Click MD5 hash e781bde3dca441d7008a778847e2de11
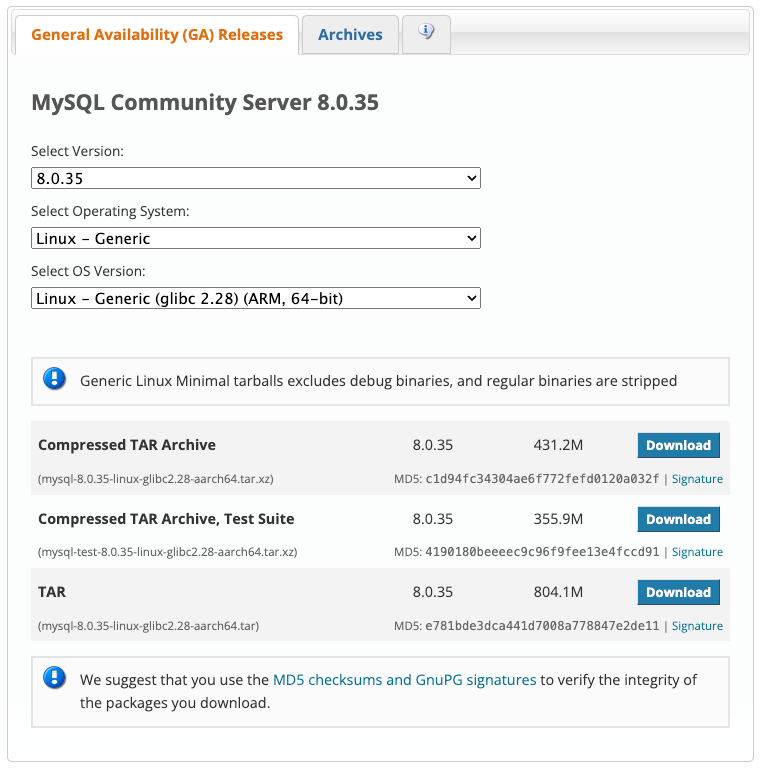Screen dimensions: 761x770 click(542, 626)
